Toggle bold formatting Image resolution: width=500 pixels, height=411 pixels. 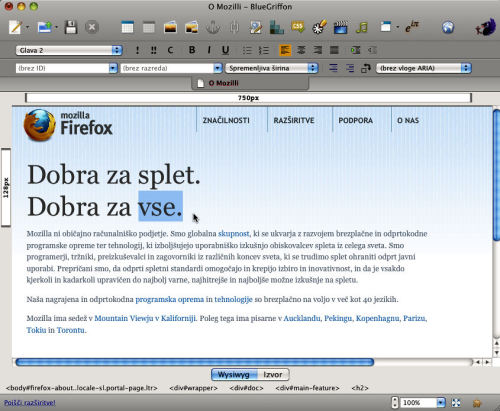click(x=192, y=50)
